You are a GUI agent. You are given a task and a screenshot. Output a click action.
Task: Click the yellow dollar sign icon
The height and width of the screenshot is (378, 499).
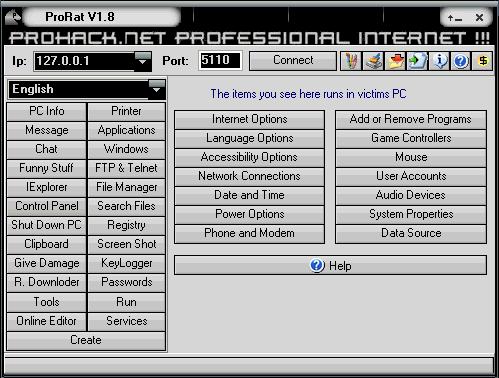(x=482, y=61)
